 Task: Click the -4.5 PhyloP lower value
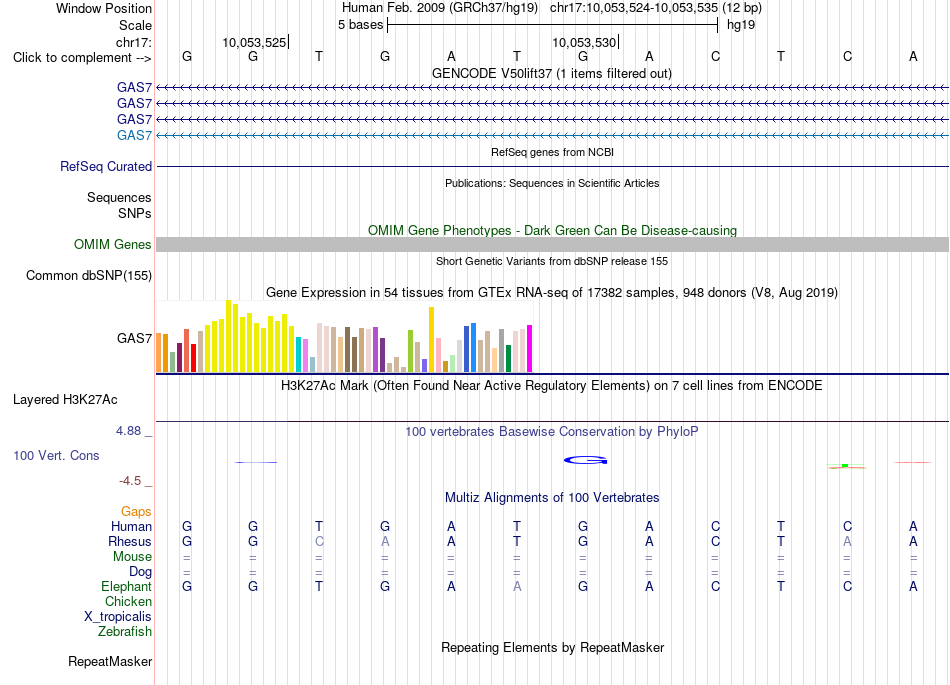click(130, 481)
